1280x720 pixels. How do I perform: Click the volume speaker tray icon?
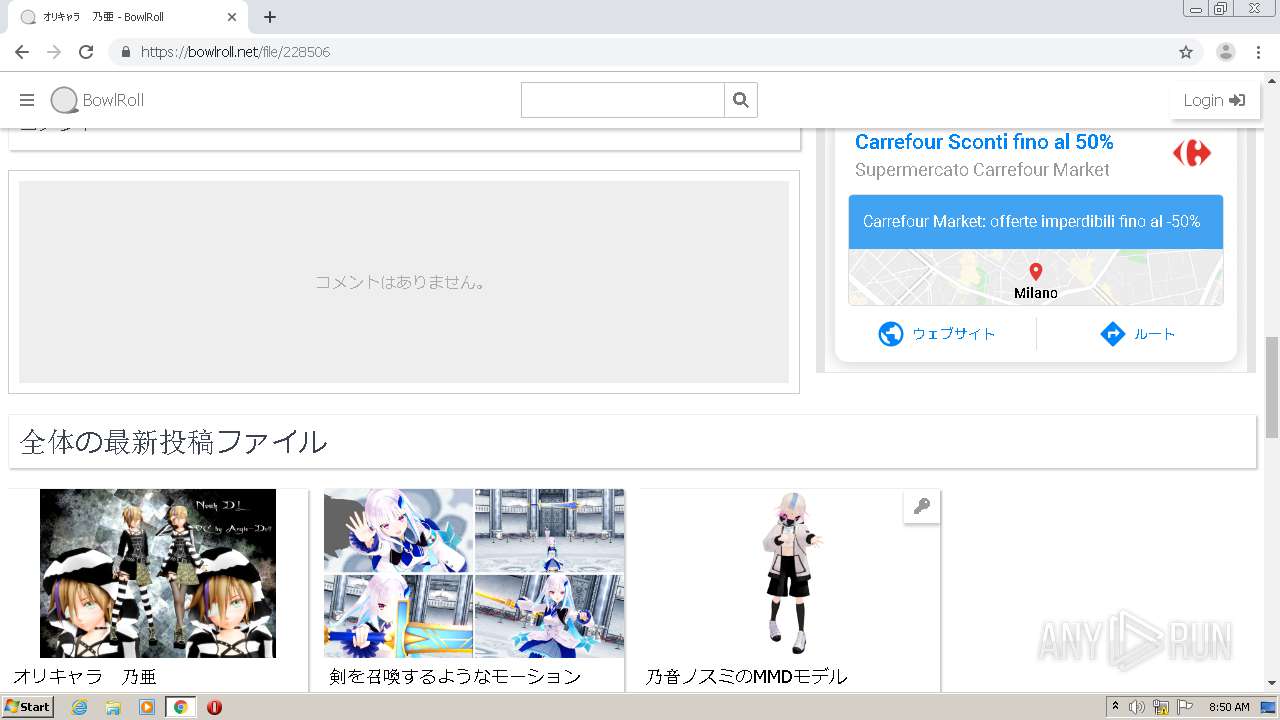tap(1137, 707)
